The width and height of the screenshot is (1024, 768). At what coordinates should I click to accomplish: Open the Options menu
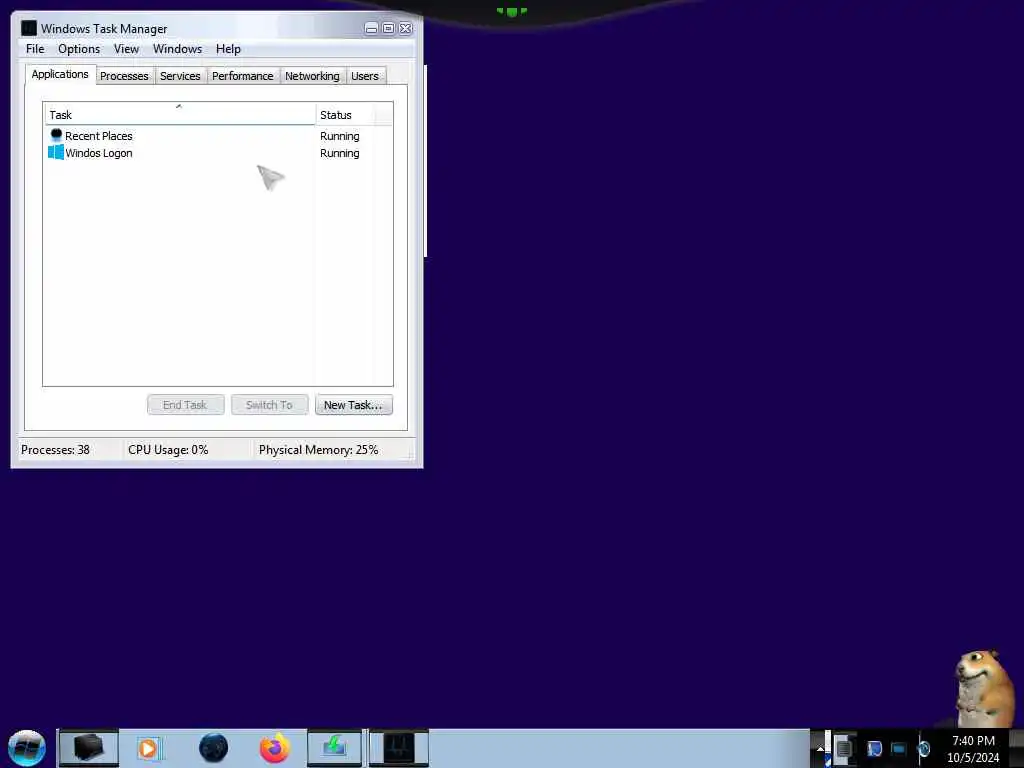[79, 49]
